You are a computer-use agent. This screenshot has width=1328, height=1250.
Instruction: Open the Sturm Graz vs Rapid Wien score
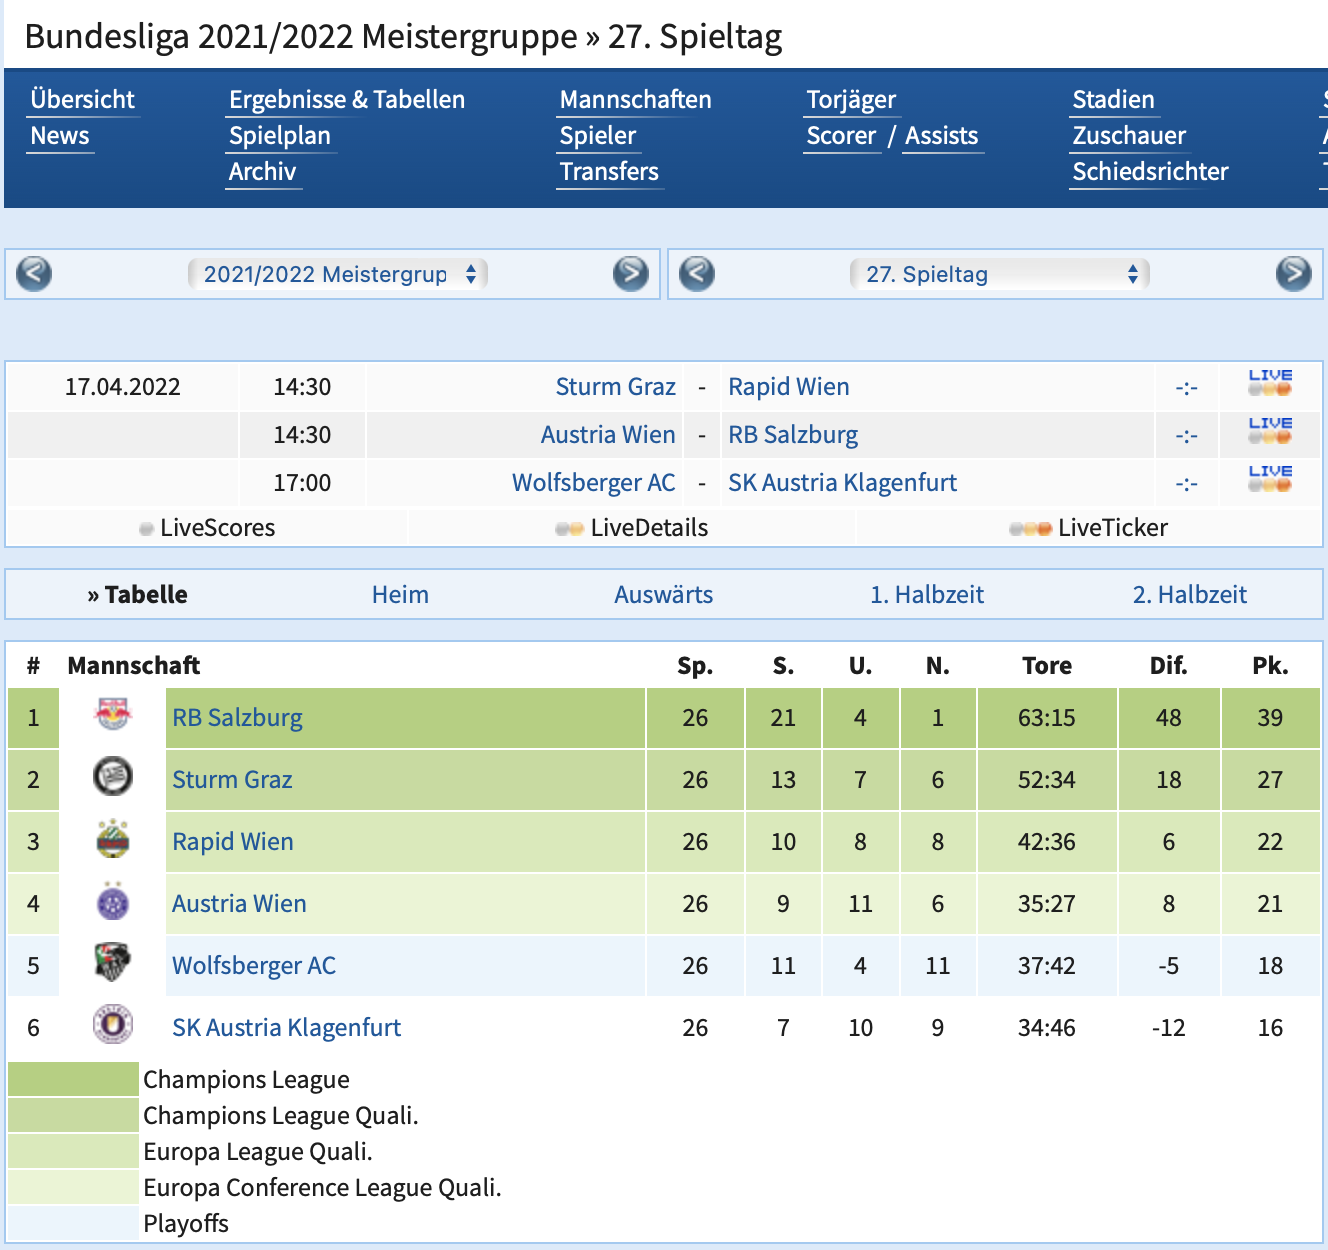point(1186,387)
